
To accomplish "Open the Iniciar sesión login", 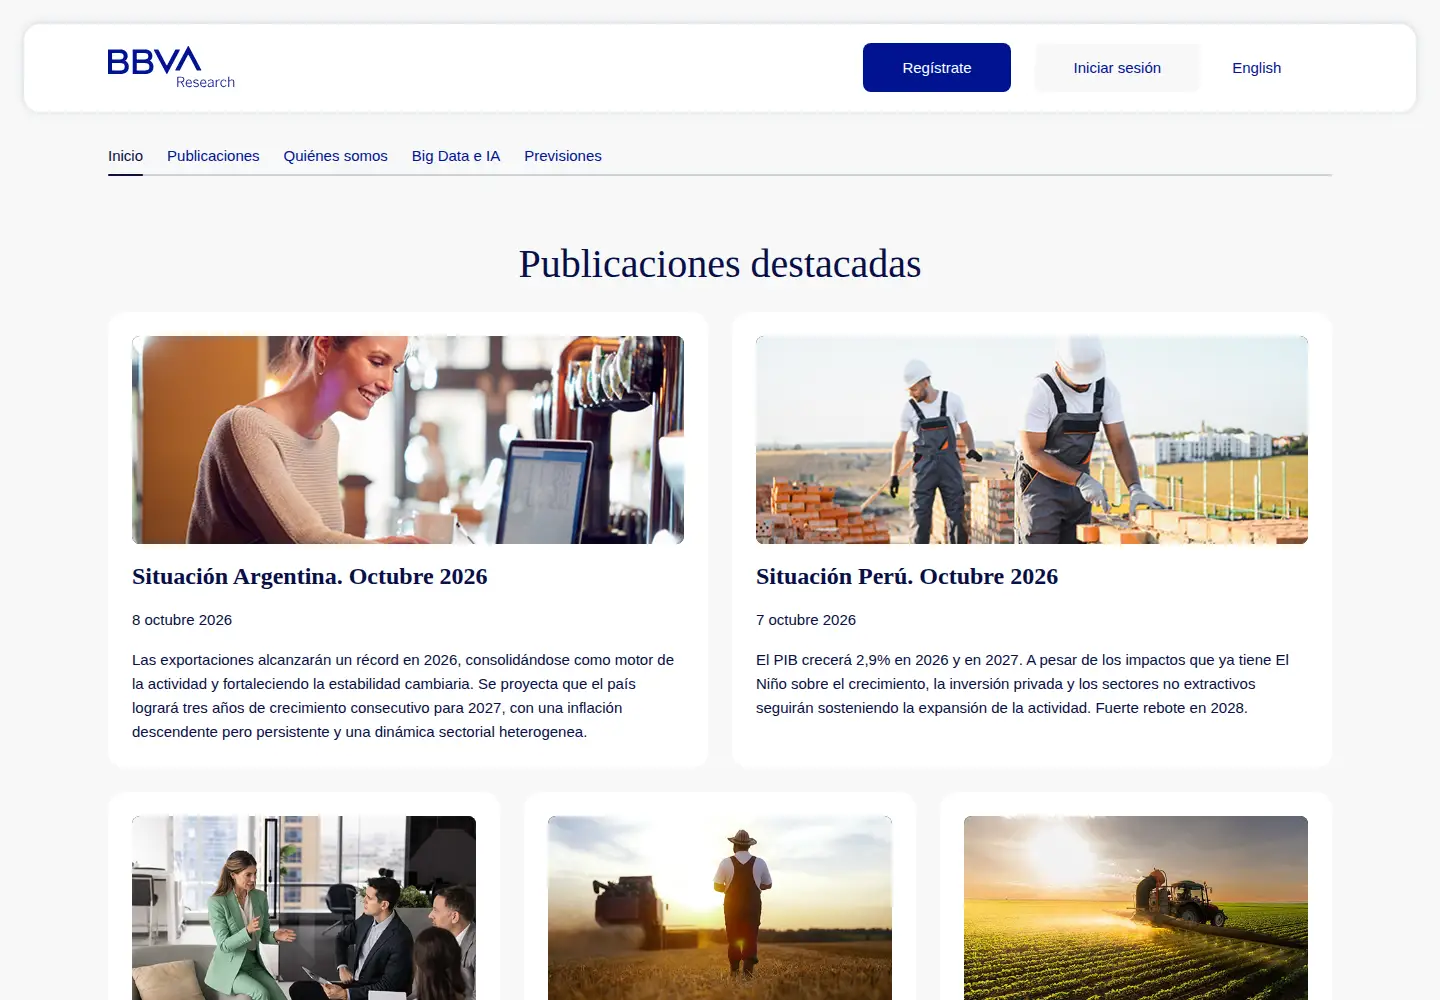I will click(x=1117, y=68).
